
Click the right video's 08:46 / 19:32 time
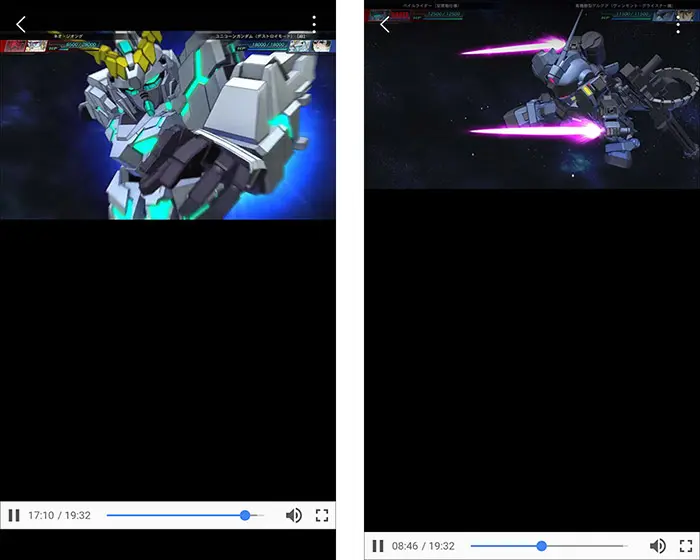[x=423, y=546]
